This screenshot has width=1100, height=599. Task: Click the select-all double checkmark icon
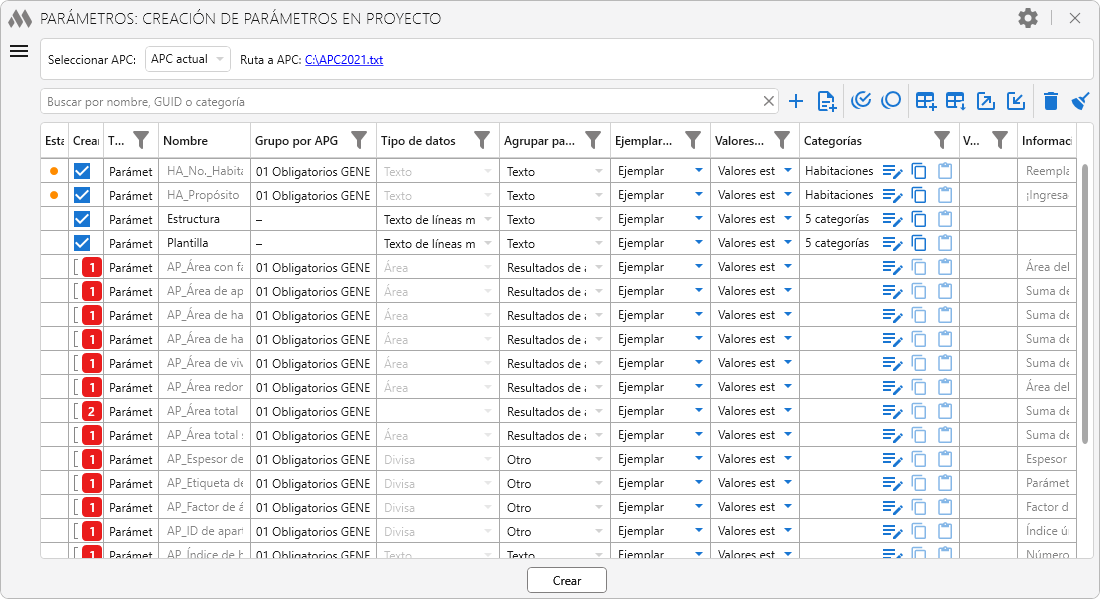(x=861, y=100)
